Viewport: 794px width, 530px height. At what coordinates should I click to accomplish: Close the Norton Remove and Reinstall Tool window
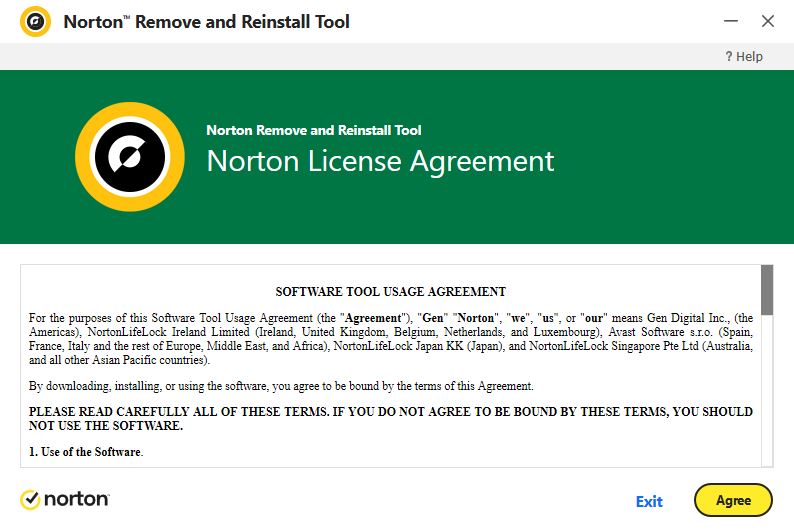(768, 21)
